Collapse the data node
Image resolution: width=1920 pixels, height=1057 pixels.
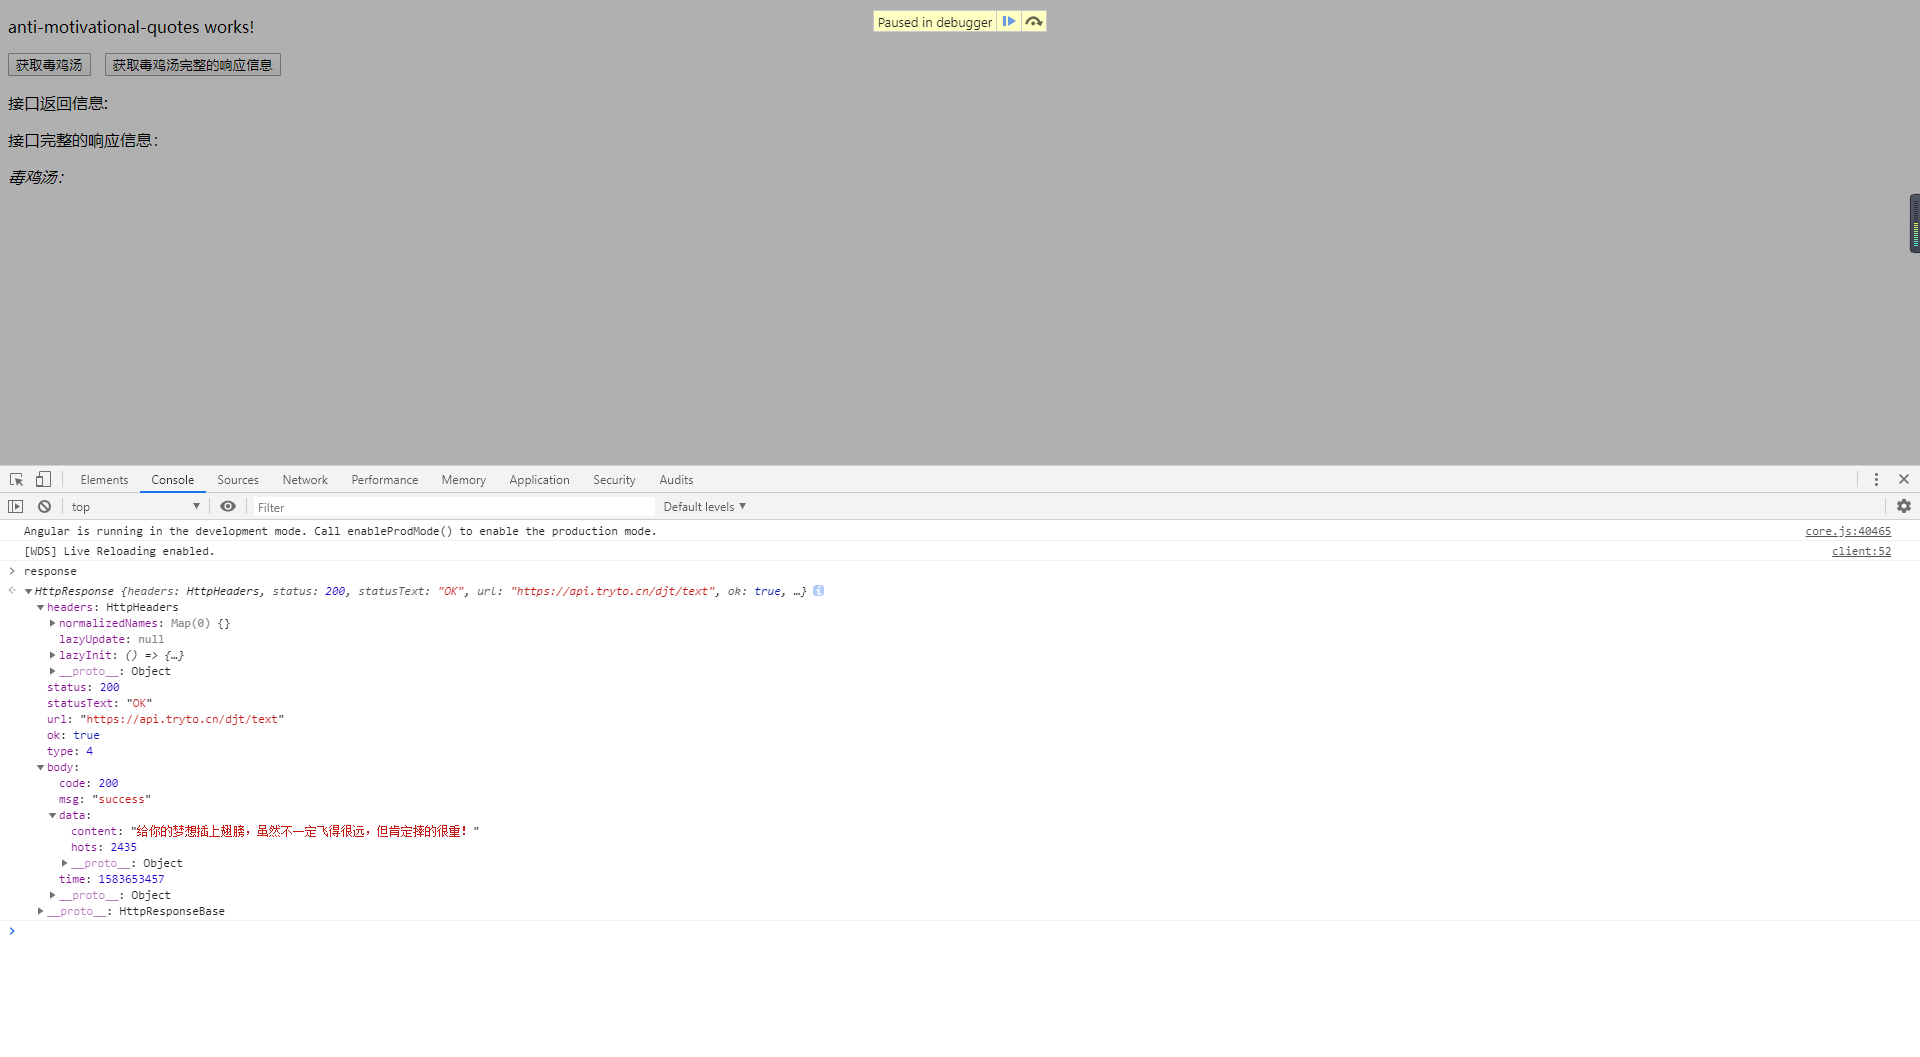coord(52,816)
